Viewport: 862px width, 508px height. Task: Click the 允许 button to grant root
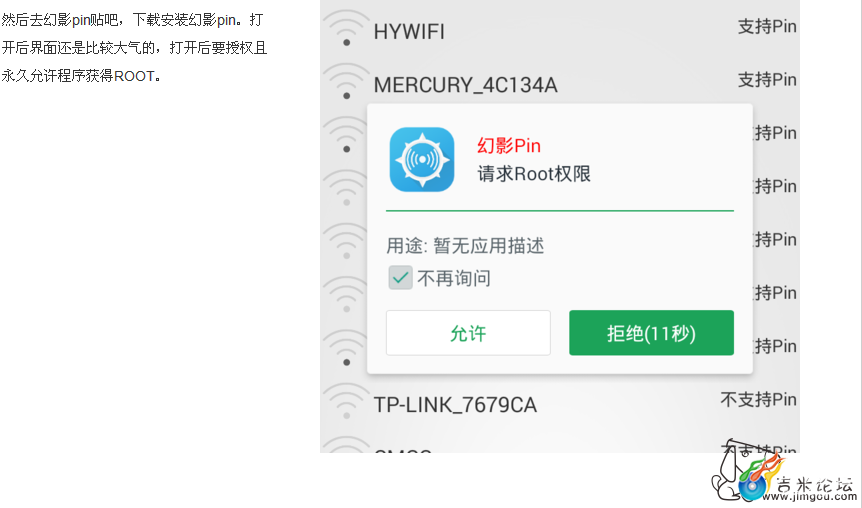(x=468, y=333)
